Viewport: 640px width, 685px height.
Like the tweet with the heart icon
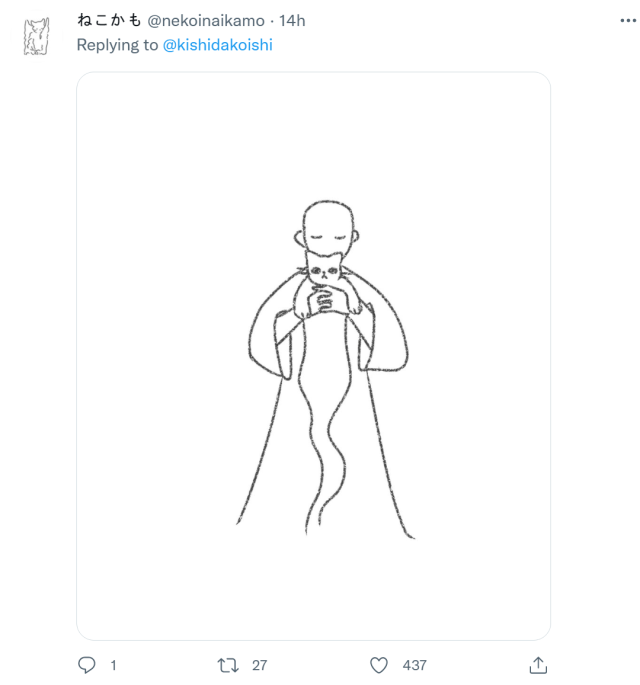379,665
